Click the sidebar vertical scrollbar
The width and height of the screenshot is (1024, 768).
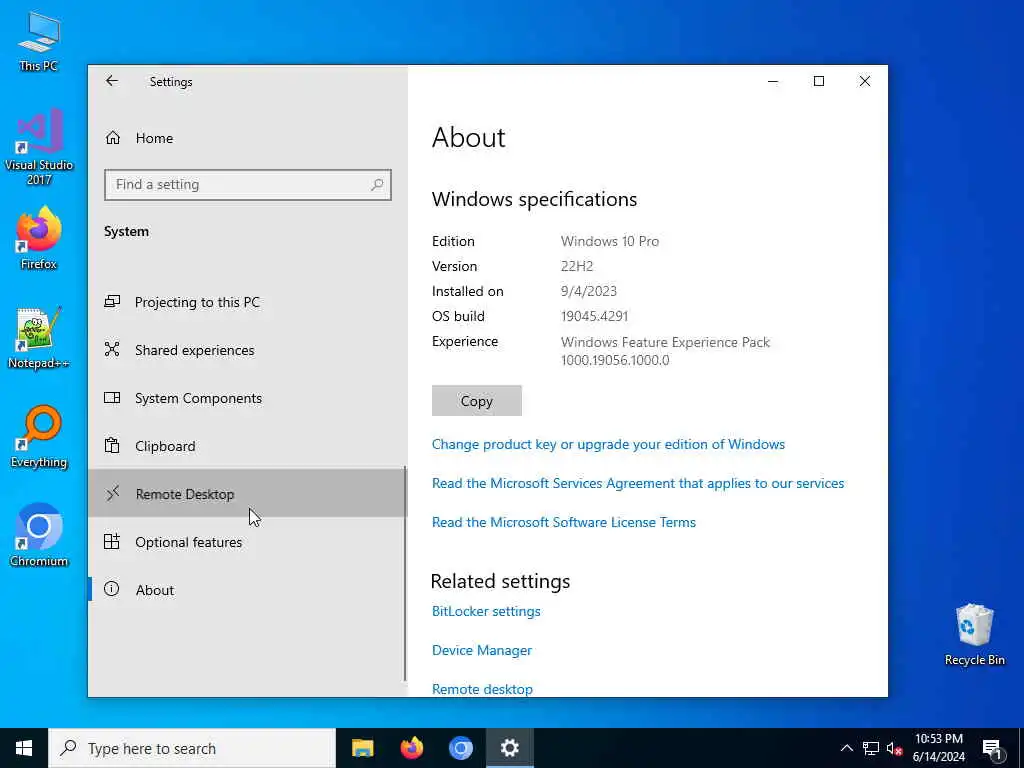point(405,573)
